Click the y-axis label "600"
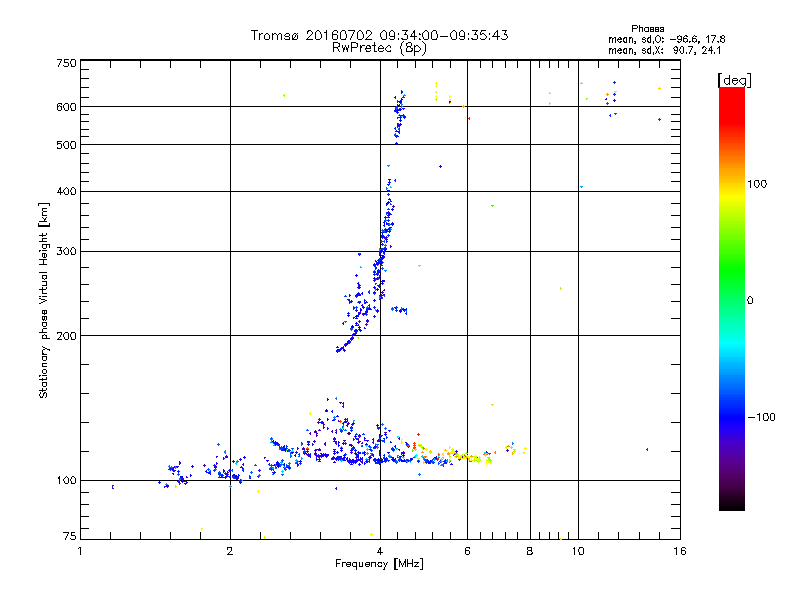The image size is (800, 600). (66, 107)
